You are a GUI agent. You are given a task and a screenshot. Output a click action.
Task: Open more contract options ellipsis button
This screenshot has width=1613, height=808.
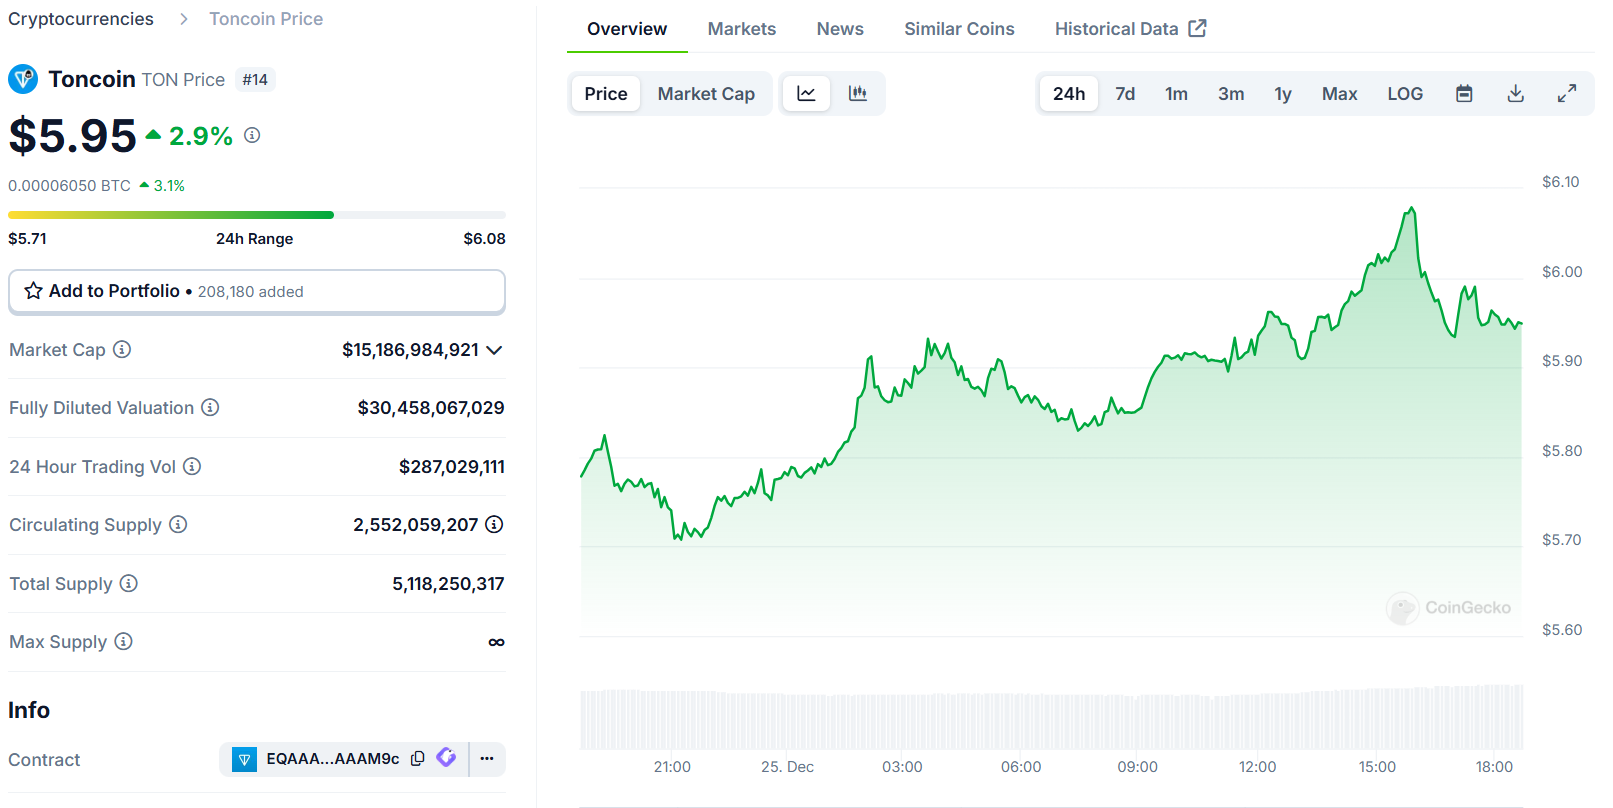tap(487, 758)
